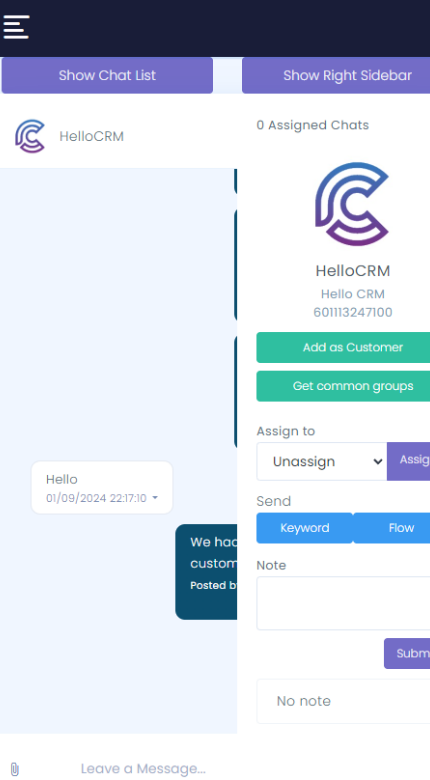Submit the note
This screenshot has height=780, width=430.
pos(407,654)
